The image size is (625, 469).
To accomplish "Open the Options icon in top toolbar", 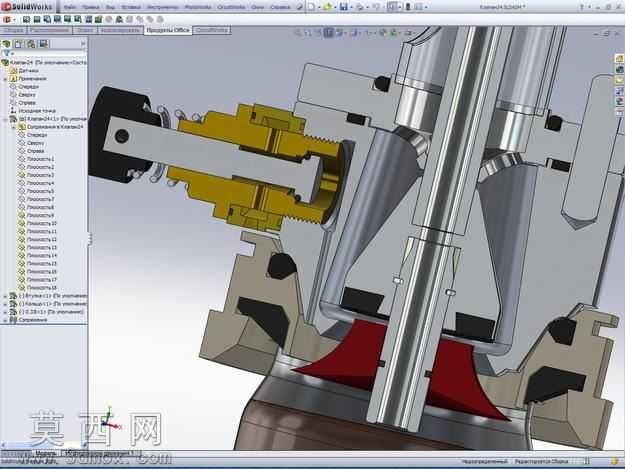I will [x=419, y=7].
